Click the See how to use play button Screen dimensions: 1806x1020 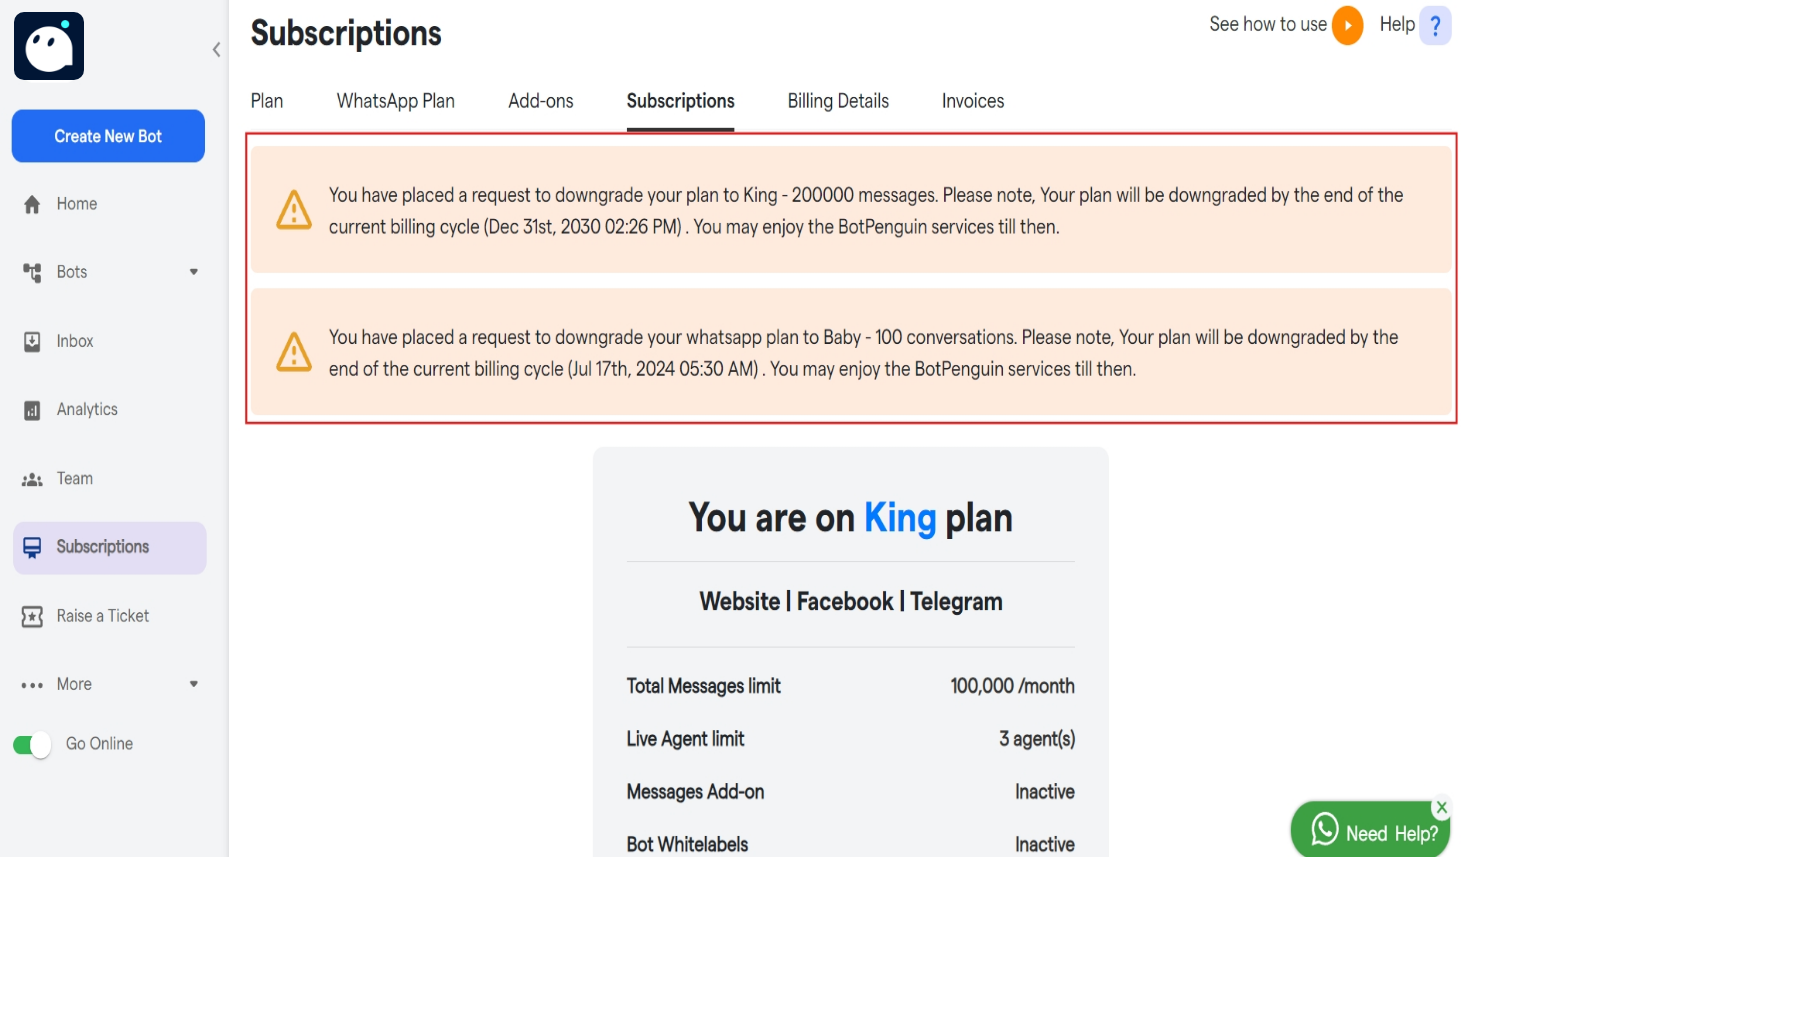pyautogui.click(x=1347, y=25)
